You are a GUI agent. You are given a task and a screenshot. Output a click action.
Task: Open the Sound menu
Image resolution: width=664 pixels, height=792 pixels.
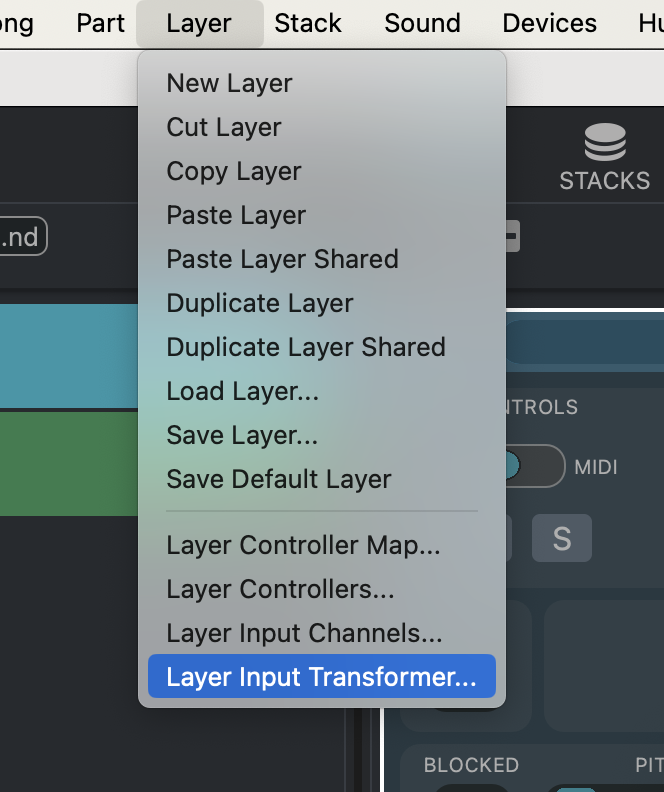pos(422,23)
